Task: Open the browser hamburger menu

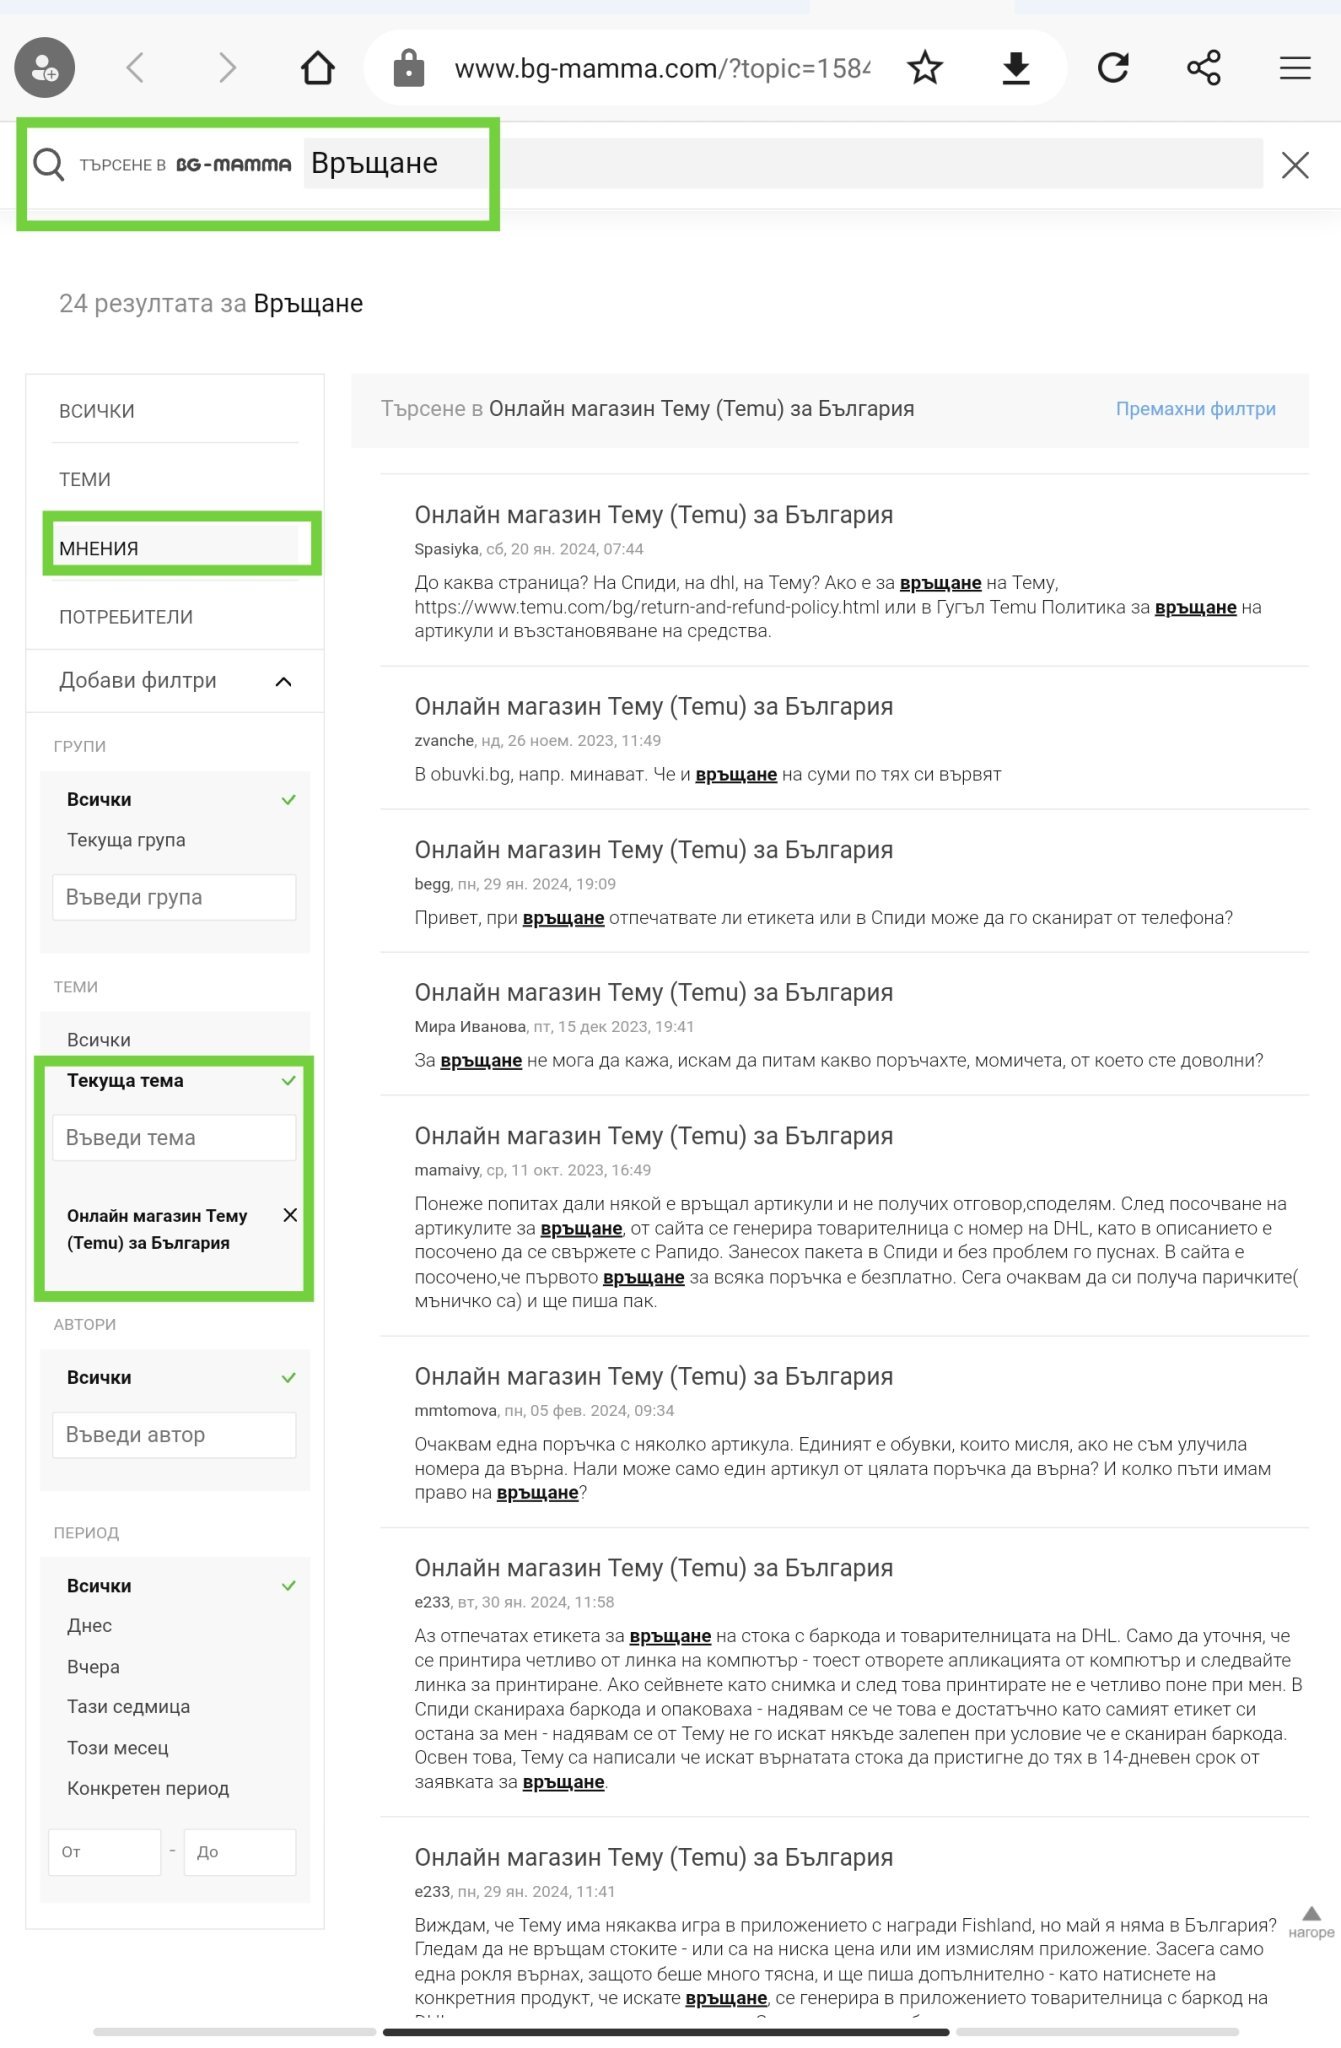Action: coord(1295,68)
